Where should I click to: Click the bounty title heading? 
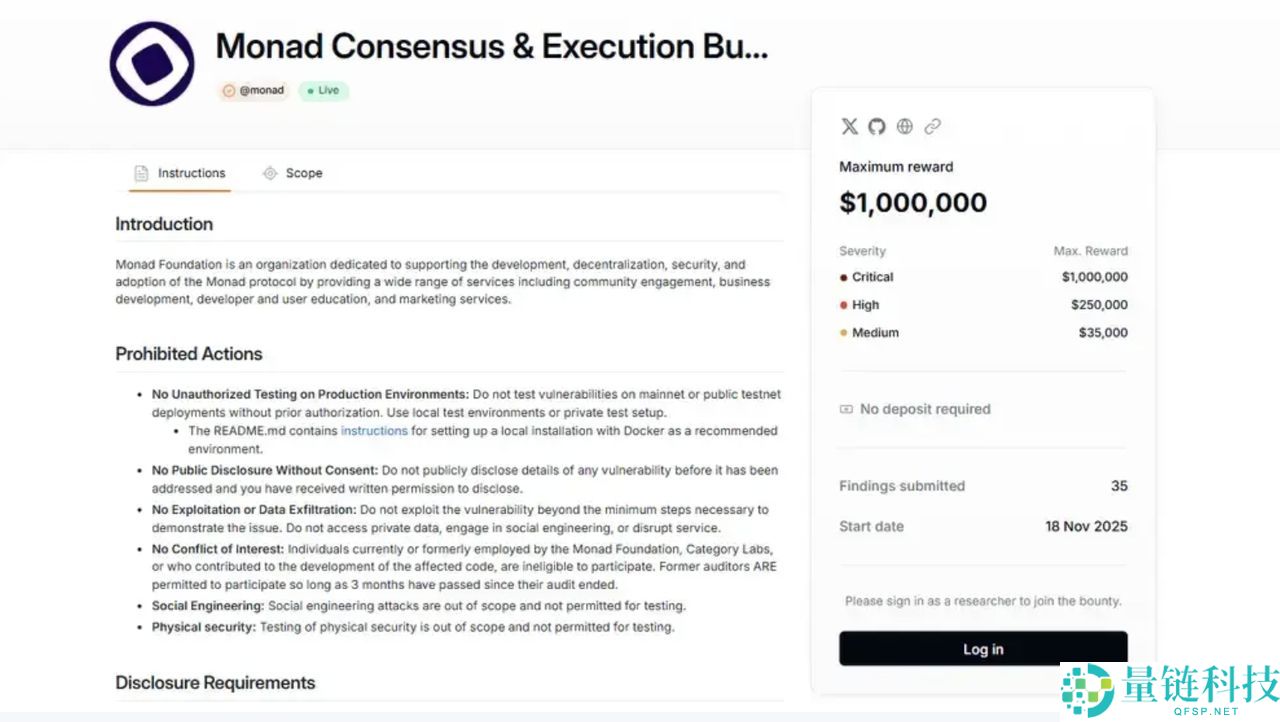492,46
